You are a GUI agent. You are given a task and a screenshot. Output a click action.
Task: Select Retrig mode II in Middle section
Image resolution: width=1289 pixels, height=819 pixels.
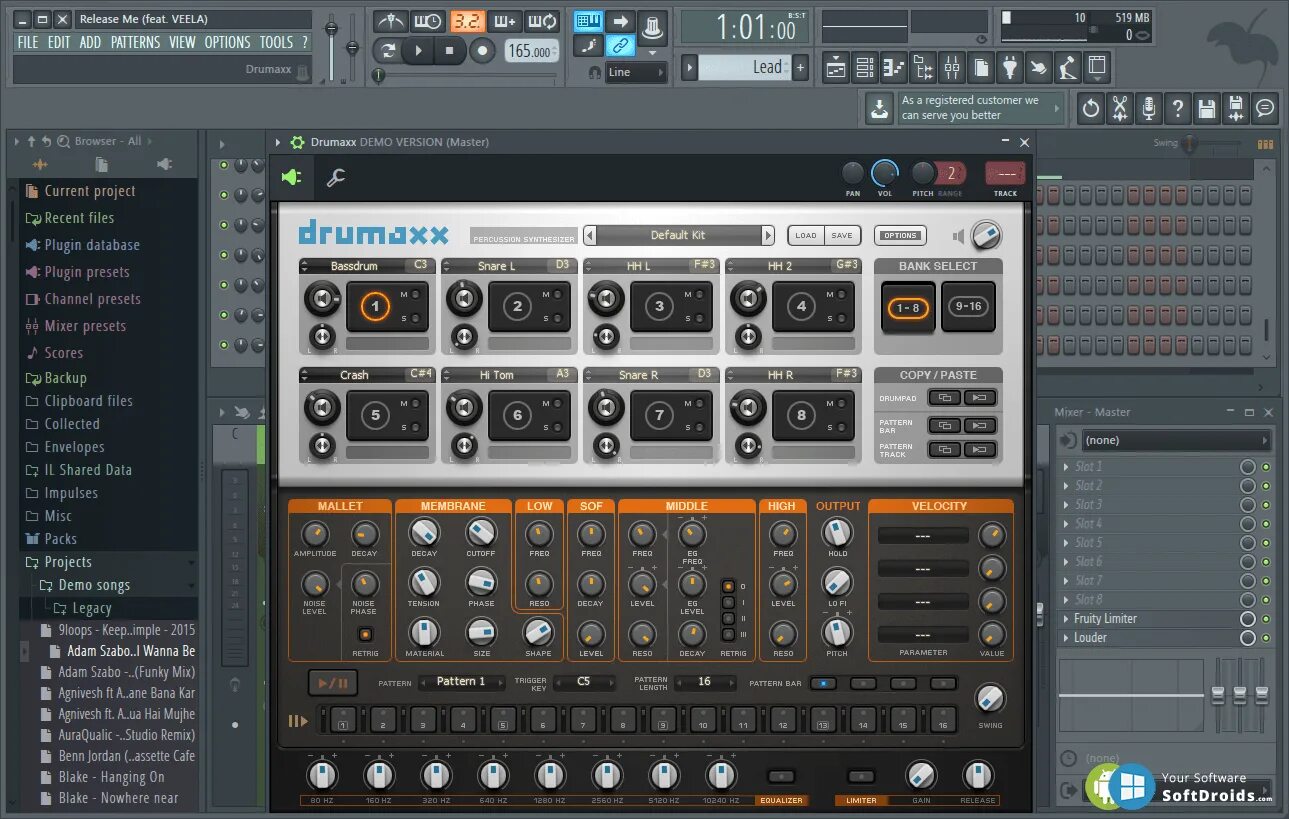click(727, 619)
